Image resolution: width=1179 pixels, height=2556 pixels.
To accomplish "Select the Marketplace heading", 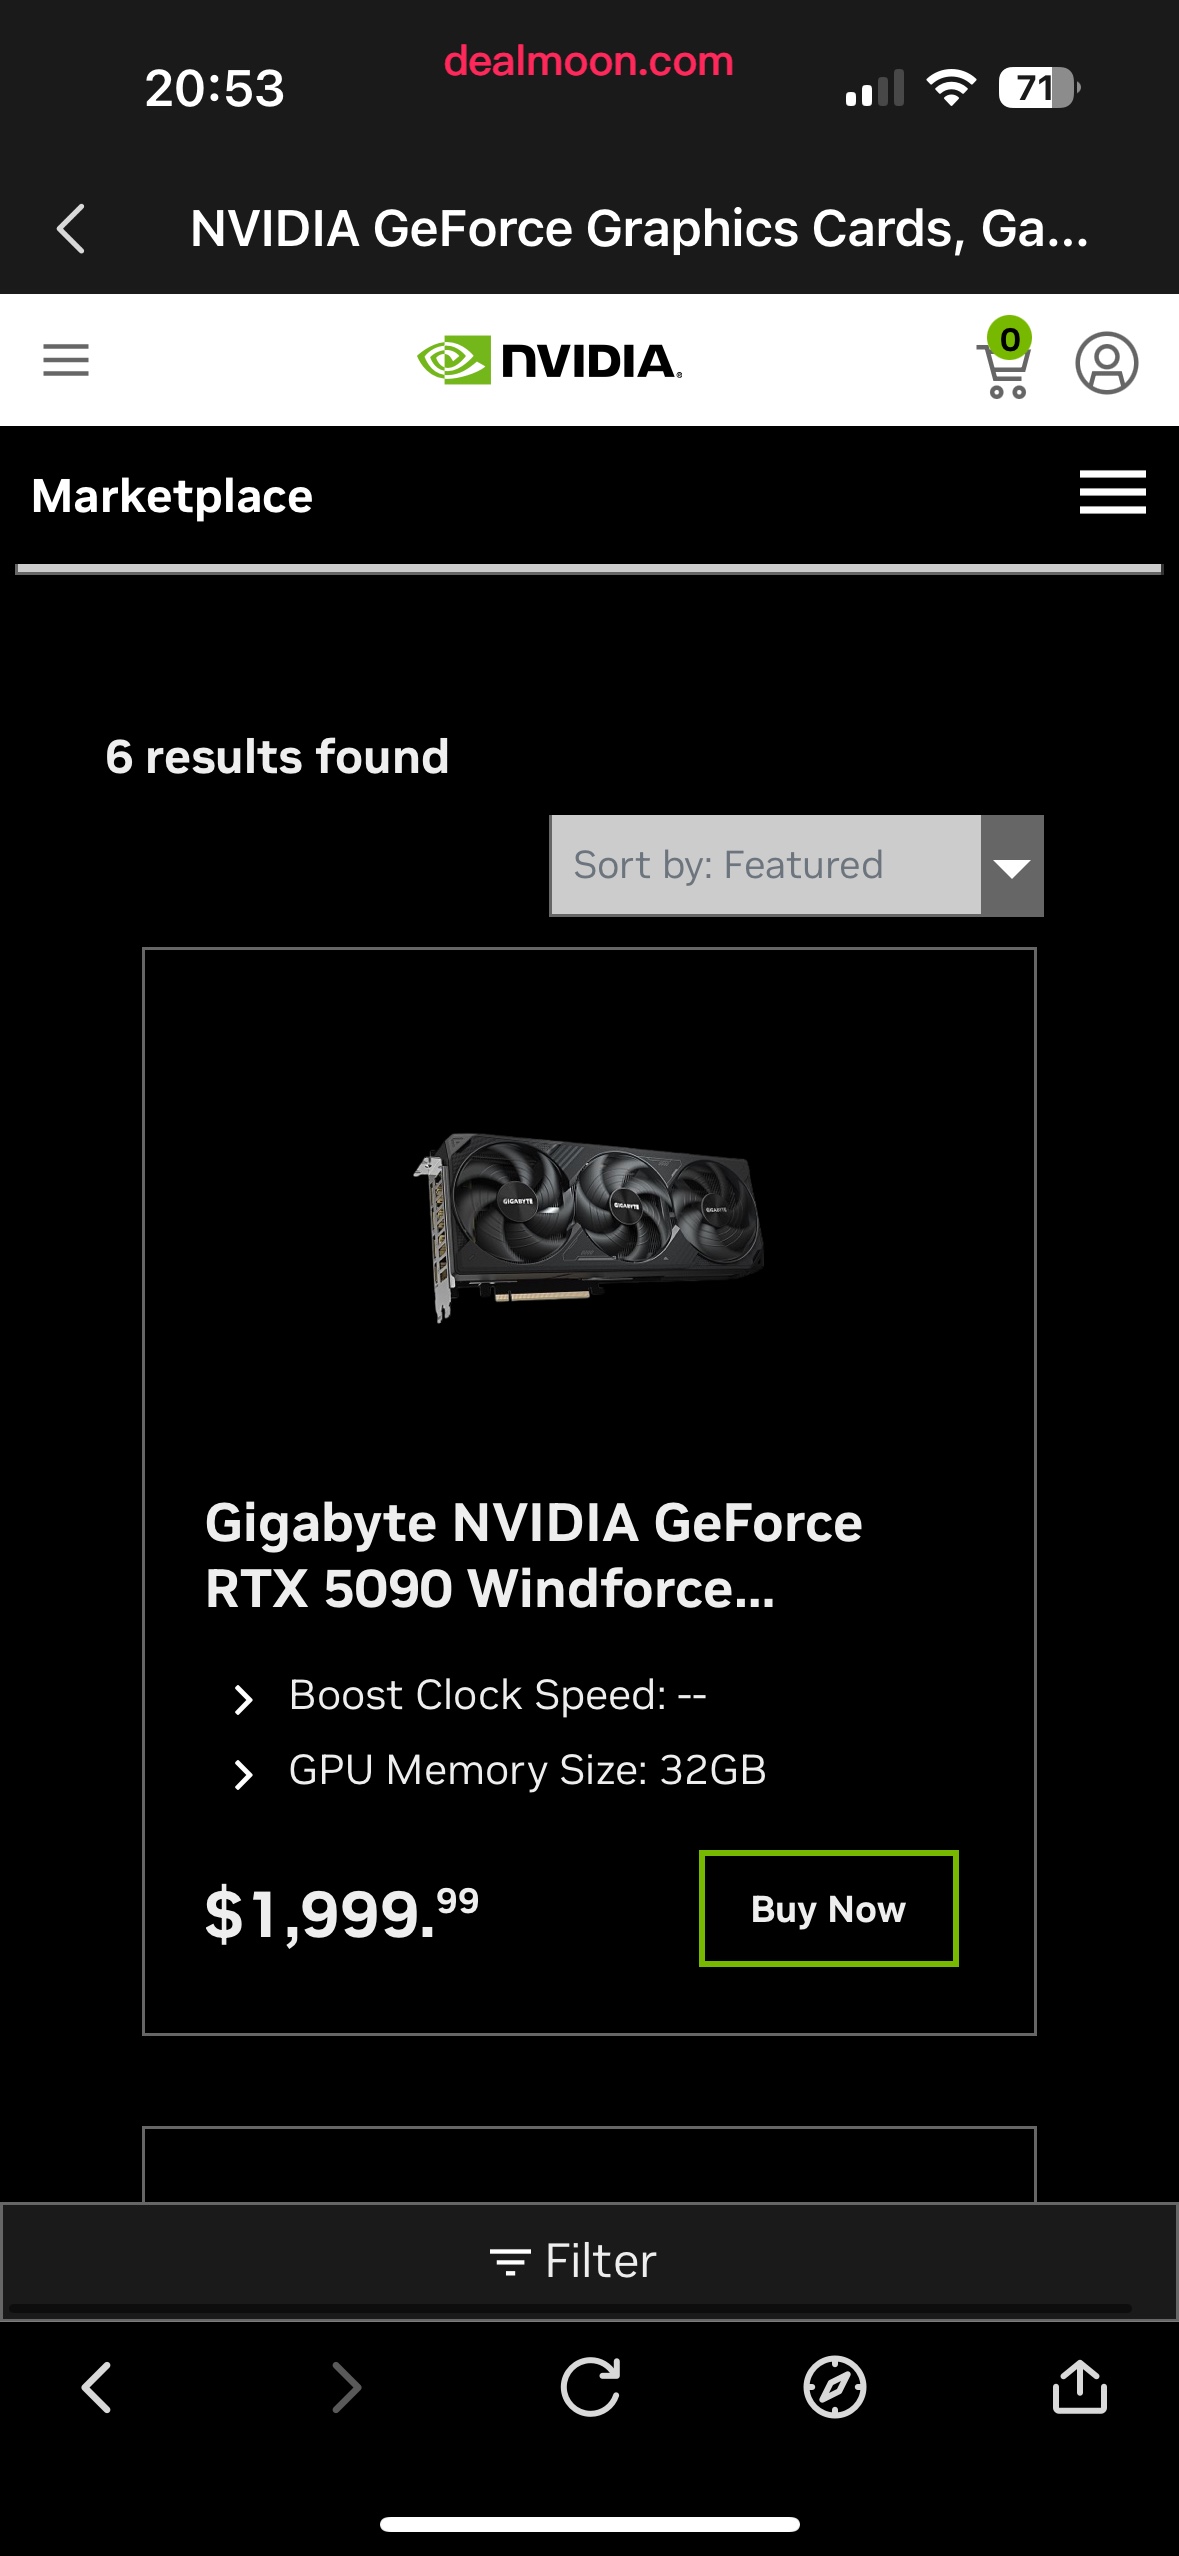I will [172, 496].
